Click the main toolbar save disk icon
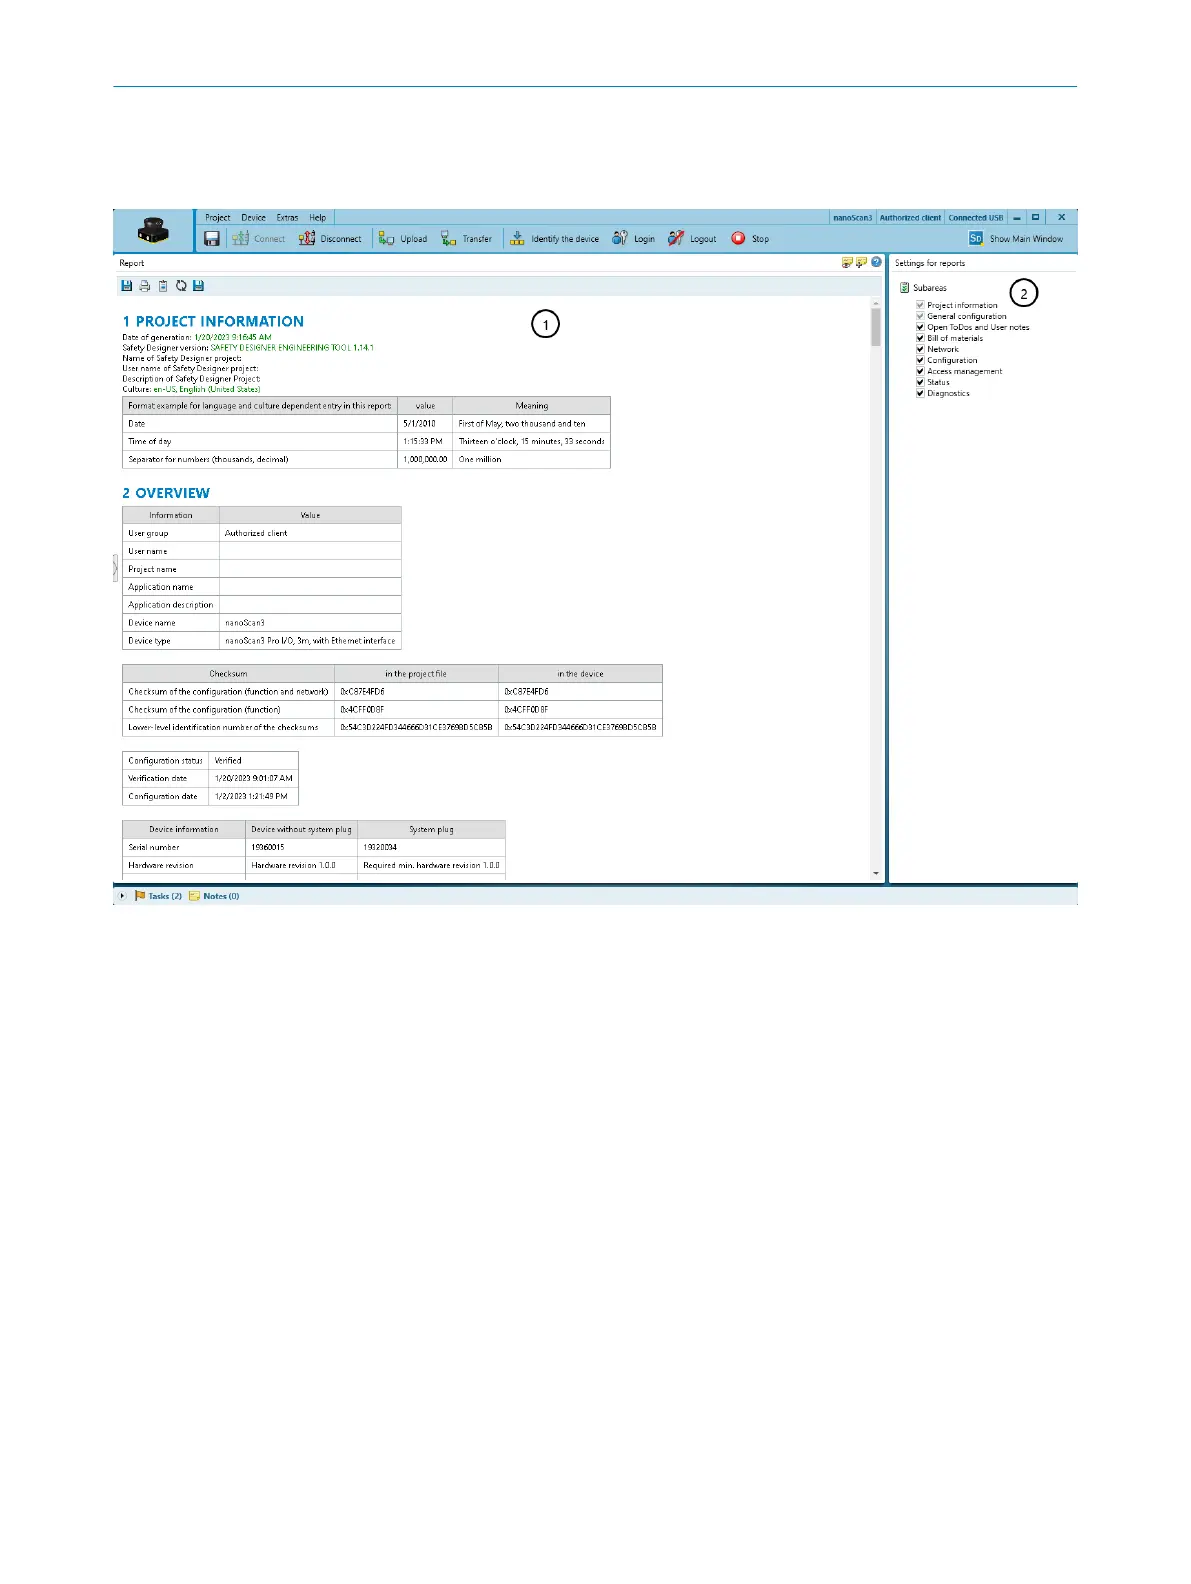The width and height of the screenshot is (1191, 1584). 212,238
